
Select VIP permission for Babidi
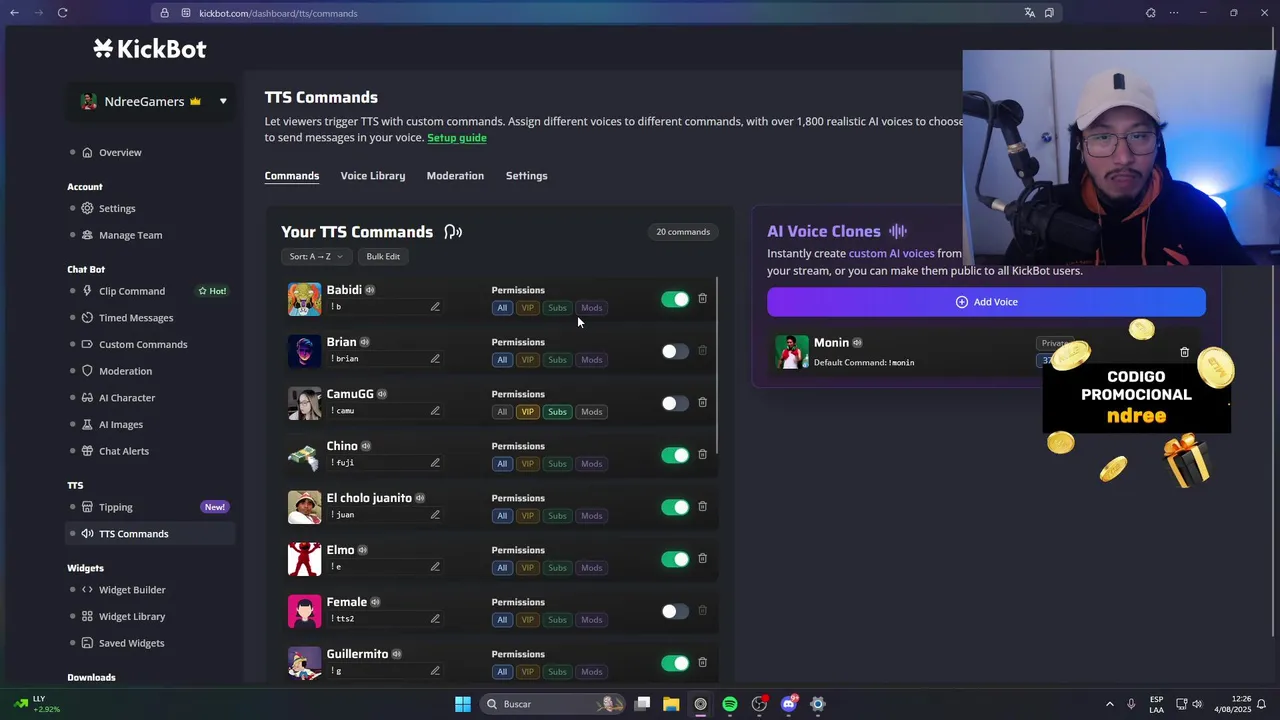pos(527,308)
